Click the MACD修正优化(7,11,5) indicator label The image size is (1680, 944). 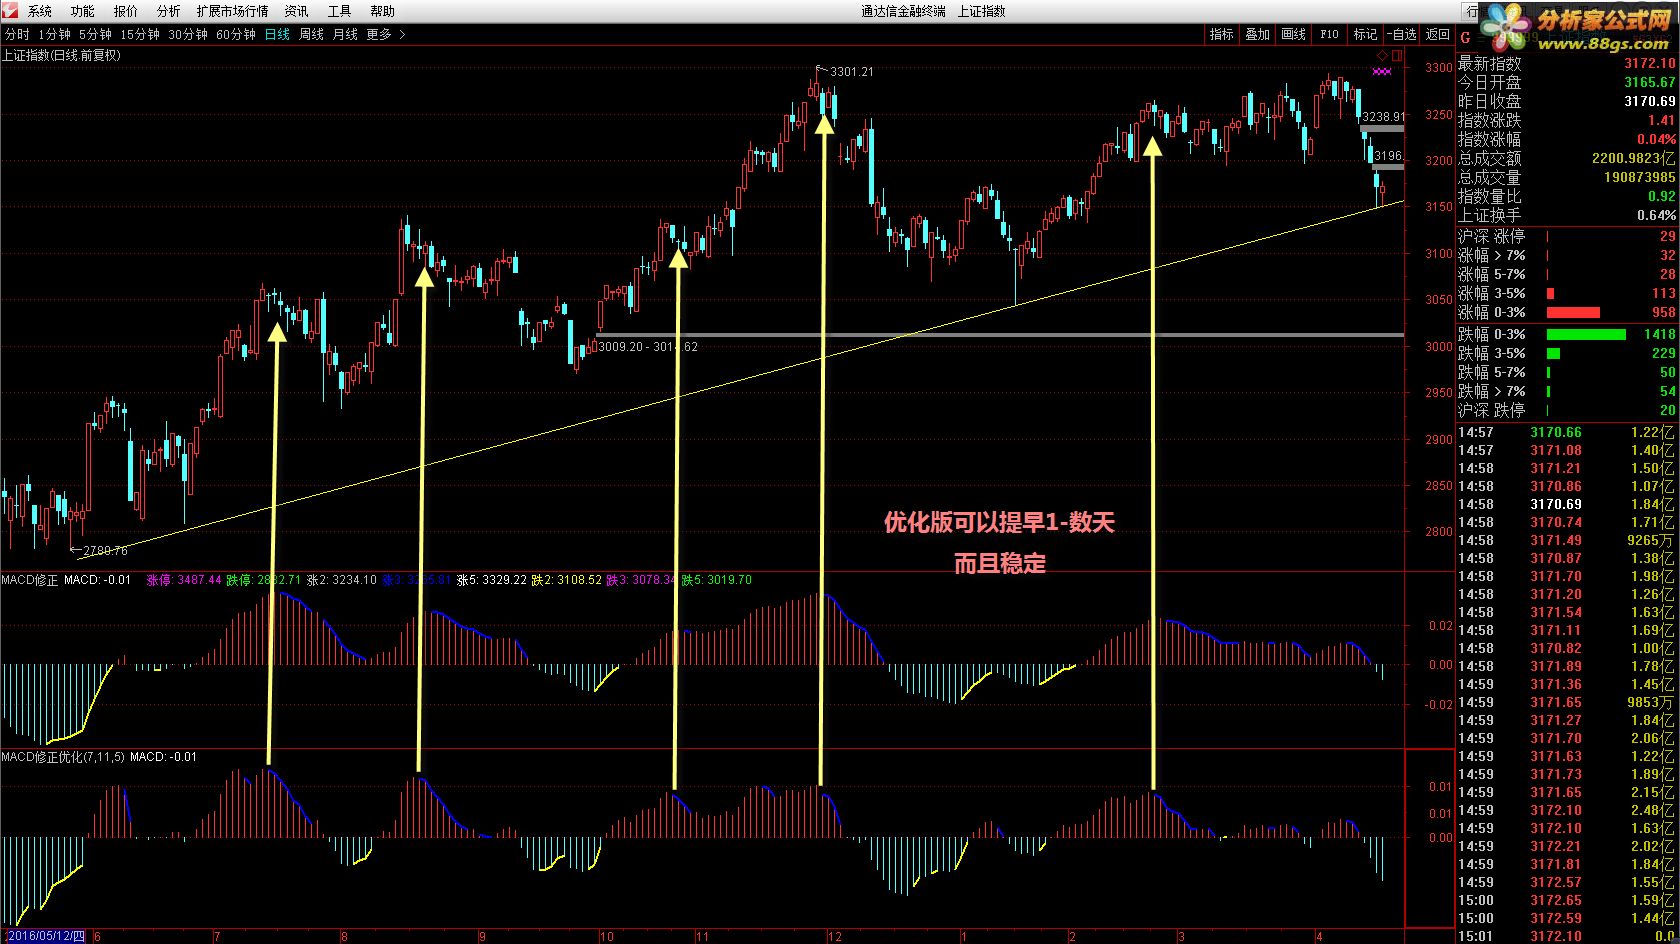(x=63, y=757)
